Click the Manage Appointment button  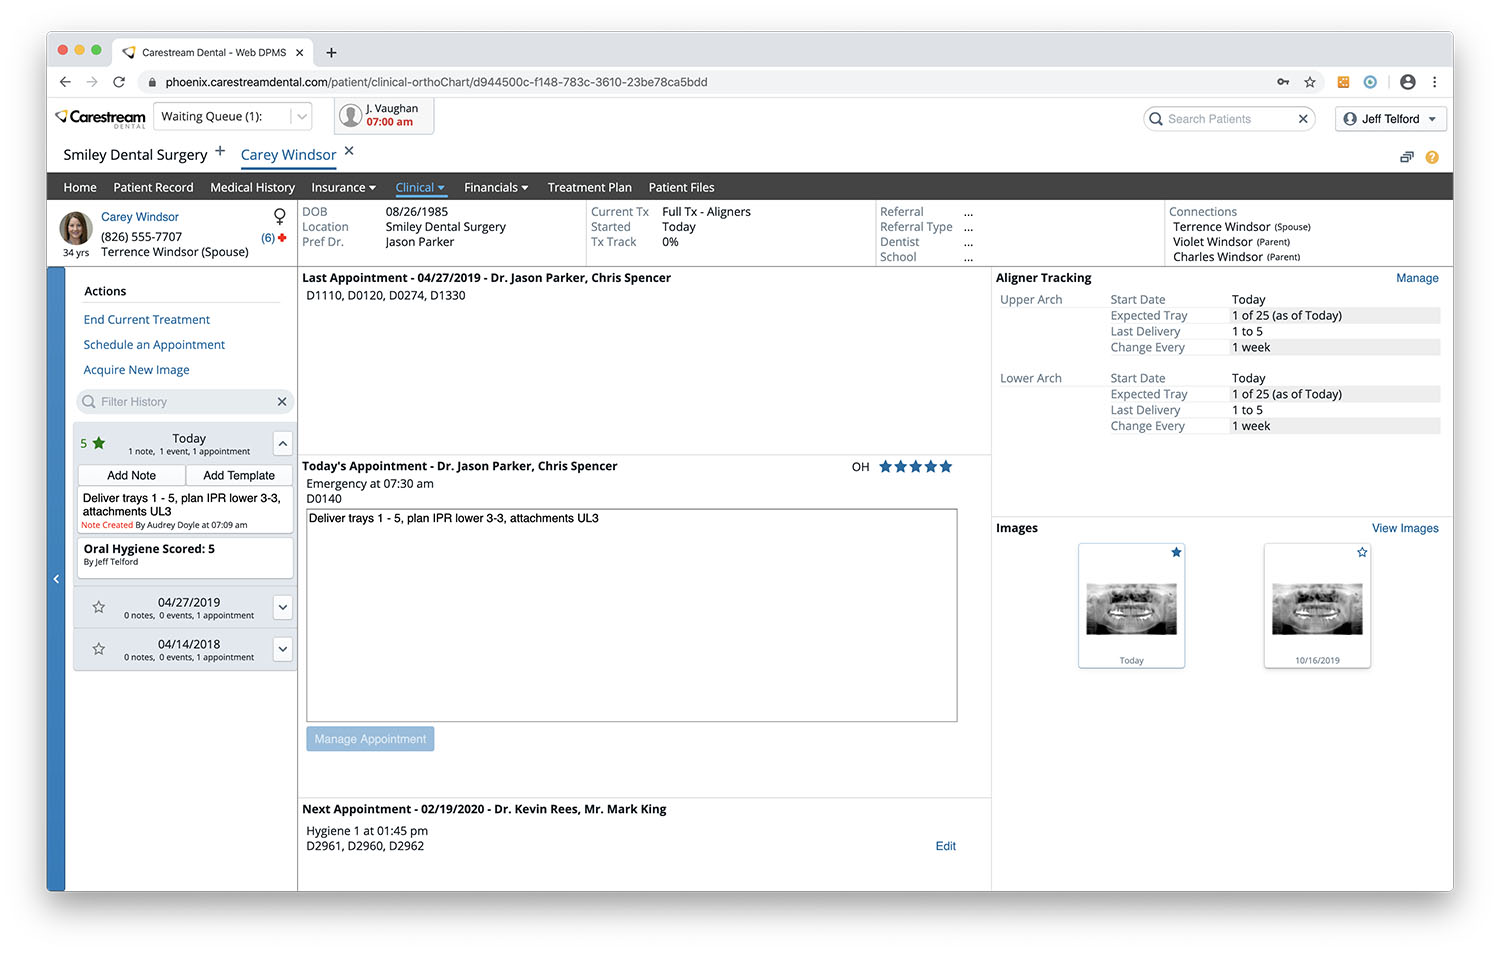(x=370, y=739)
